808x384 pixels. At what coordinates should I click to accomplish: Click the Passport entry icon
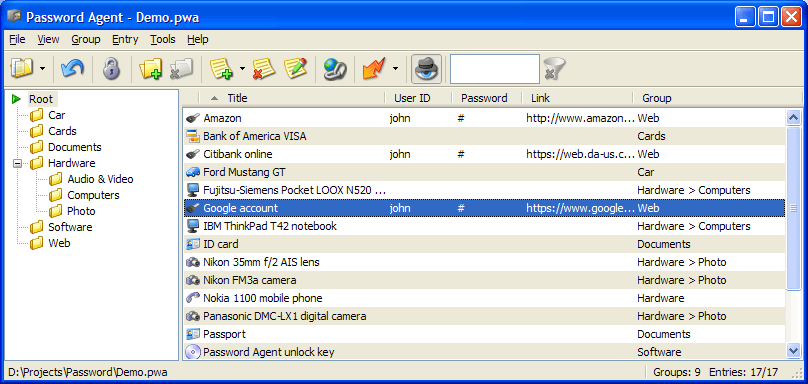click(x=192, y=334)
